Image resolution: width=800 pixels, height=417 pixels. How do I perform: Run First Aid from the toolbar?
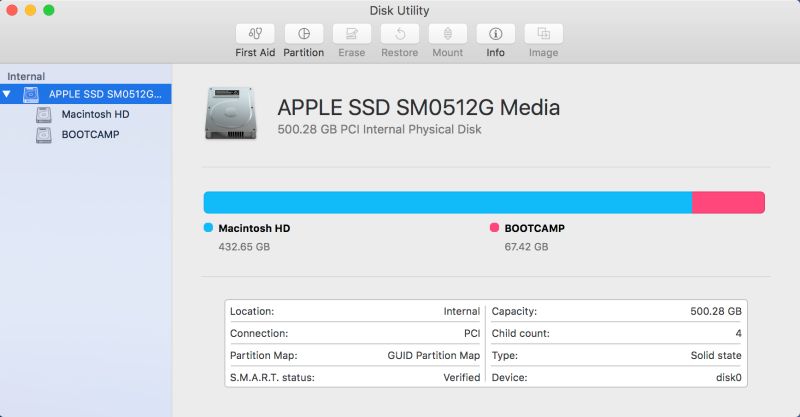click(x=255, y=34)
